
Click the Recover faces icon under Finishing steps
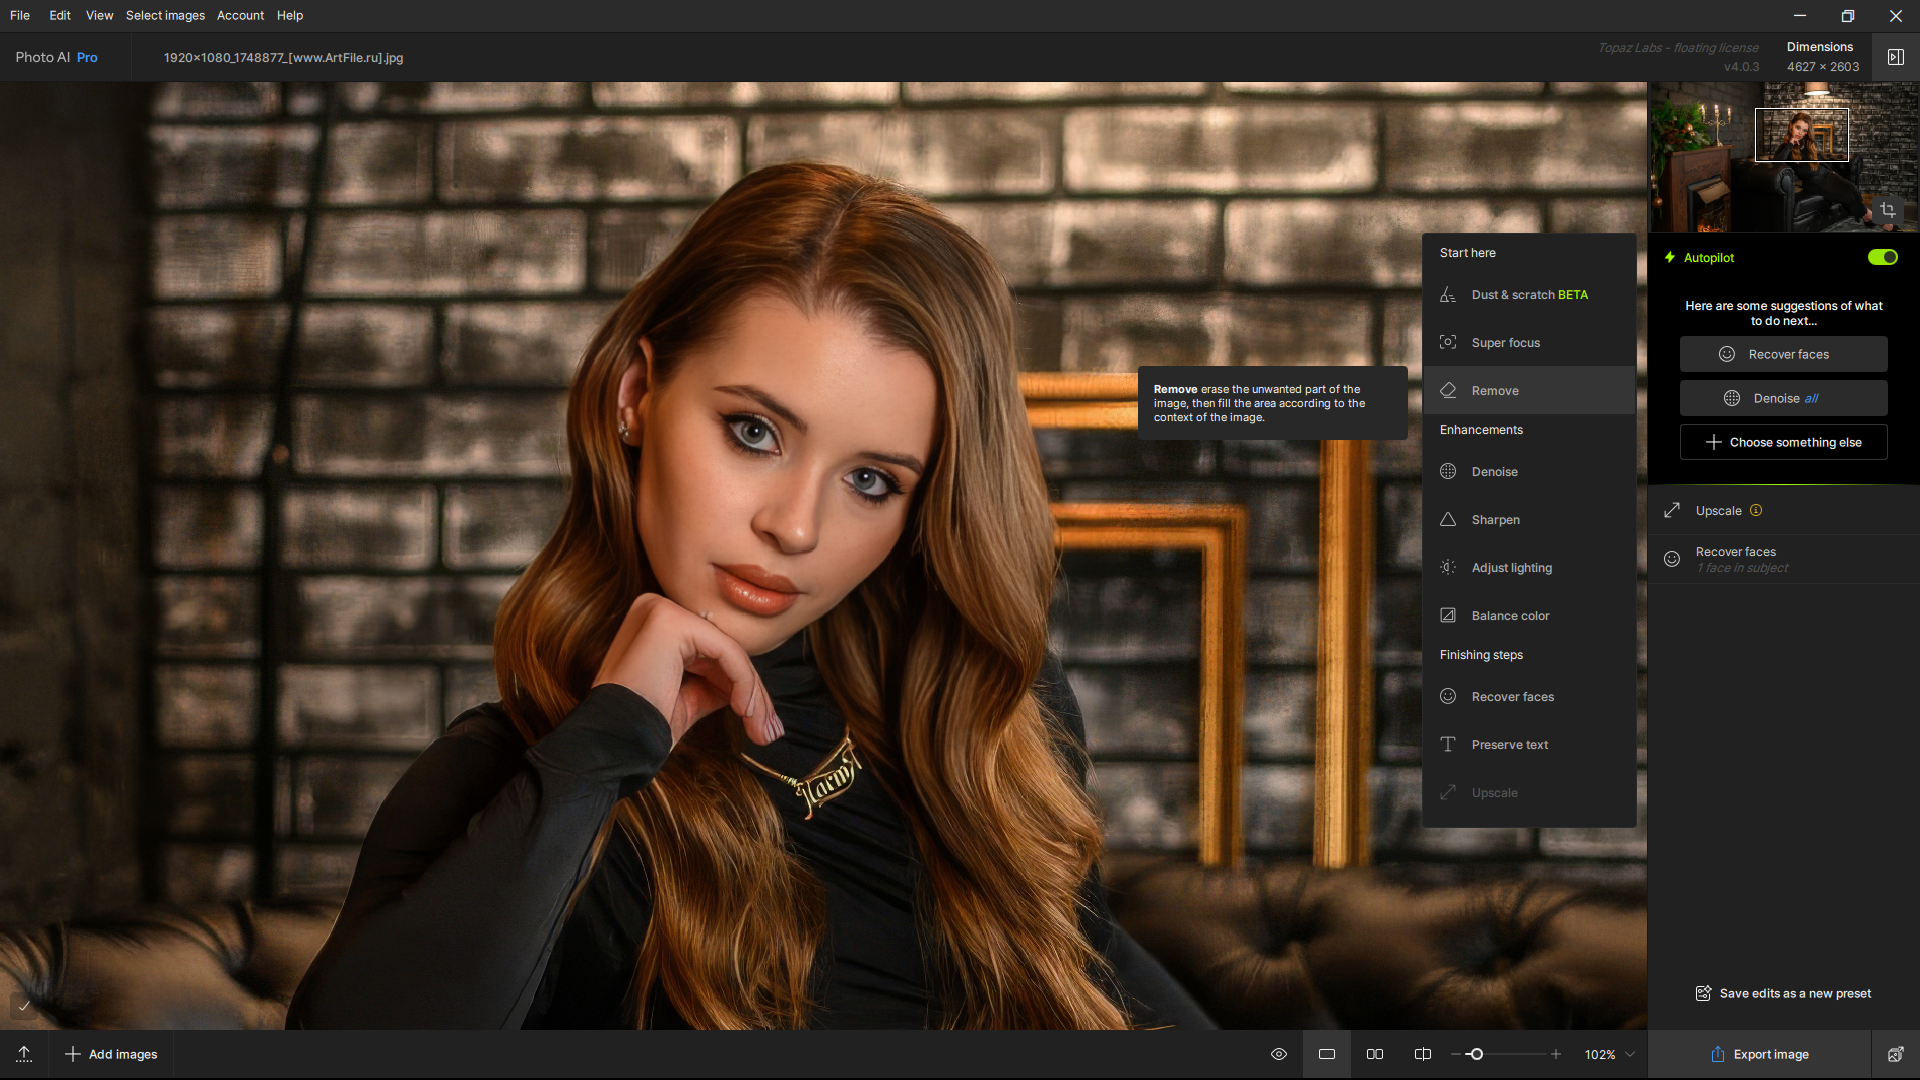(1448, 697)
